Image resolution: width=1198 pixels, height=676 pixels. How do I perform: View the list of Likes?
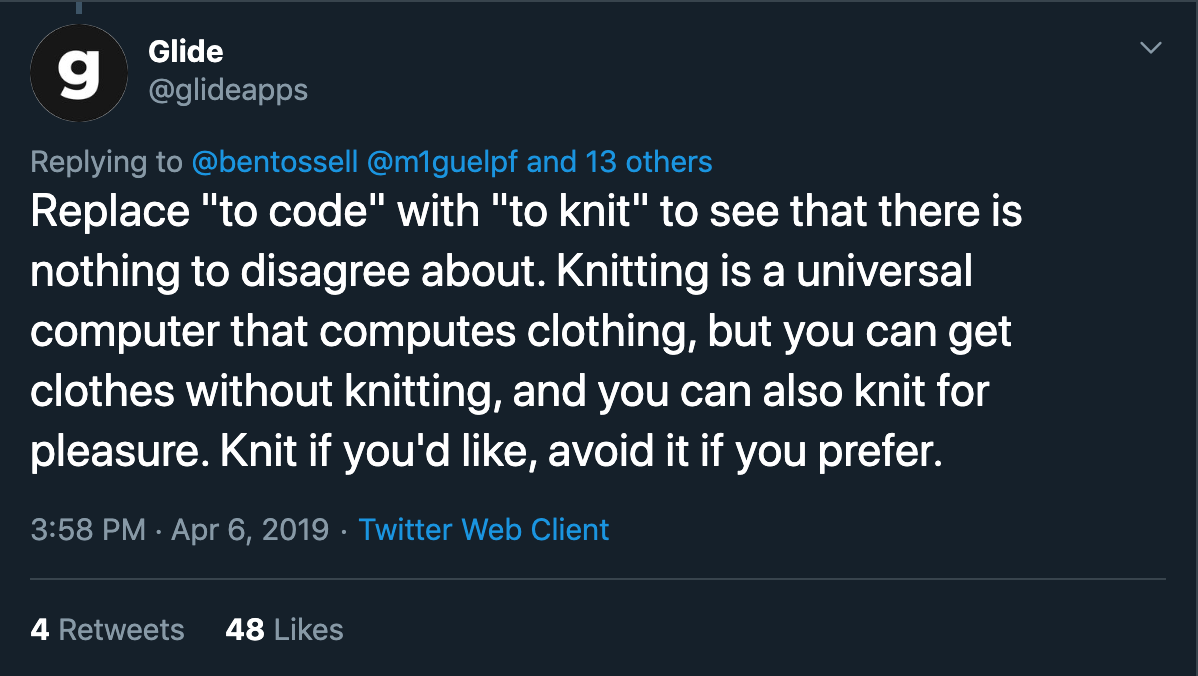(x=308, y=629)
